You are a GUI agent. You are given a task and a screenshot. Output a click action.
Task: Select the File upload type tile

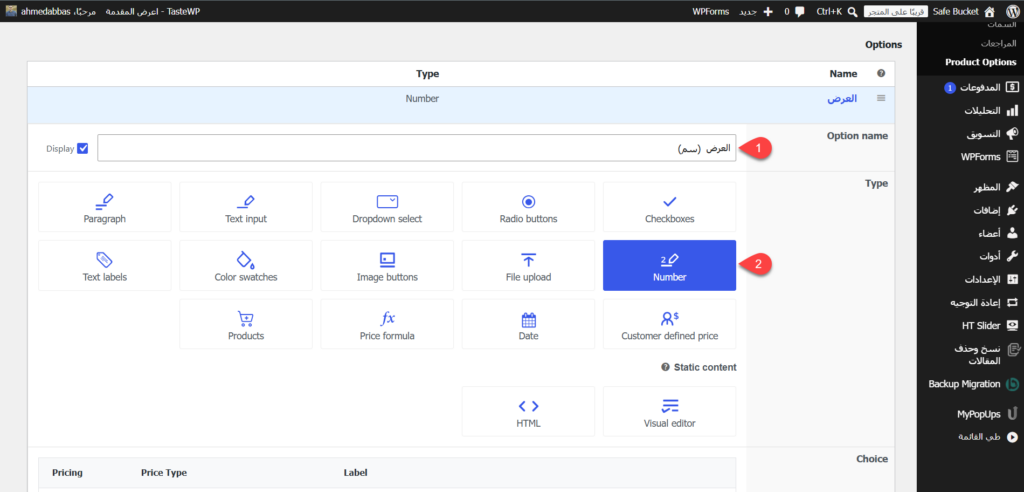(528, 265)
